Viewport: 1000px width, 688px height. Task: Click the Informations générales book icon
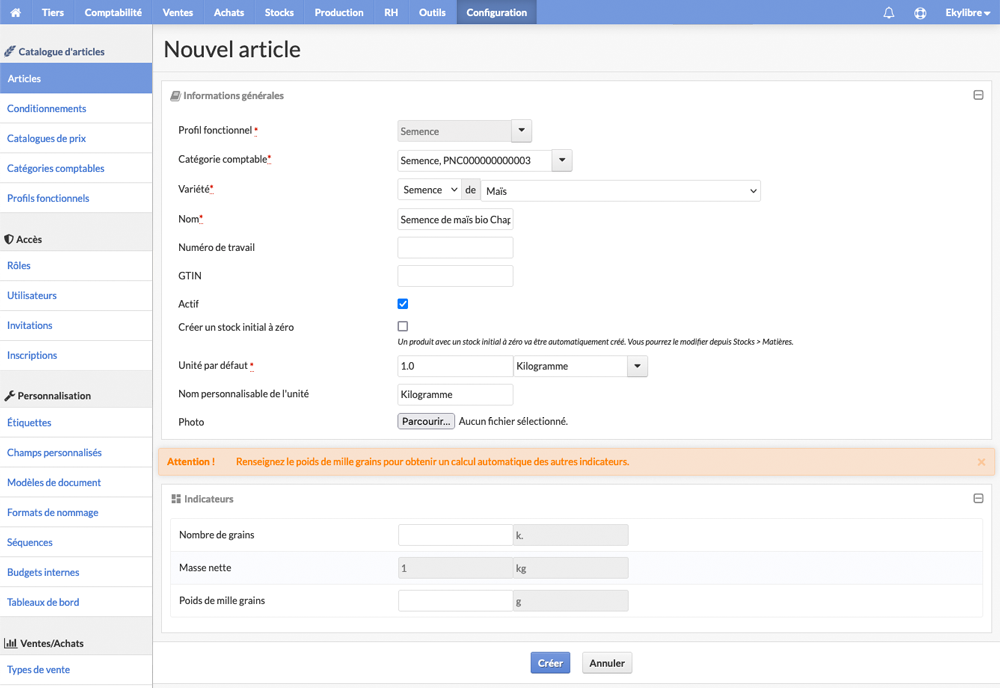[175, 96]
